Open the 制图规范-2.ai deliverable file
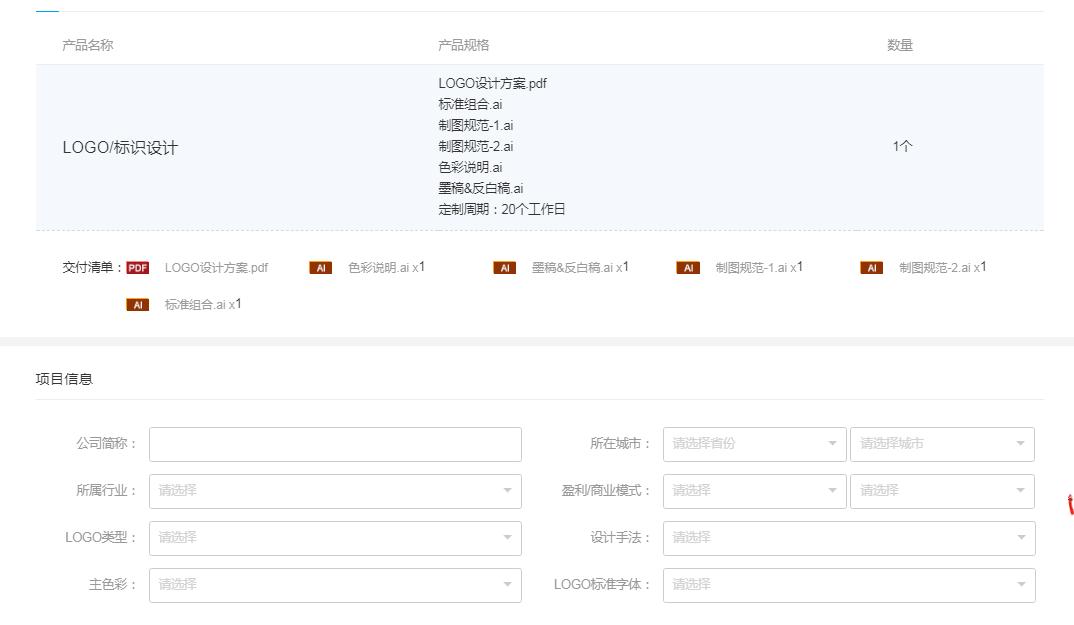Viewport: 1074px width, 625px height. coord(942,267)
